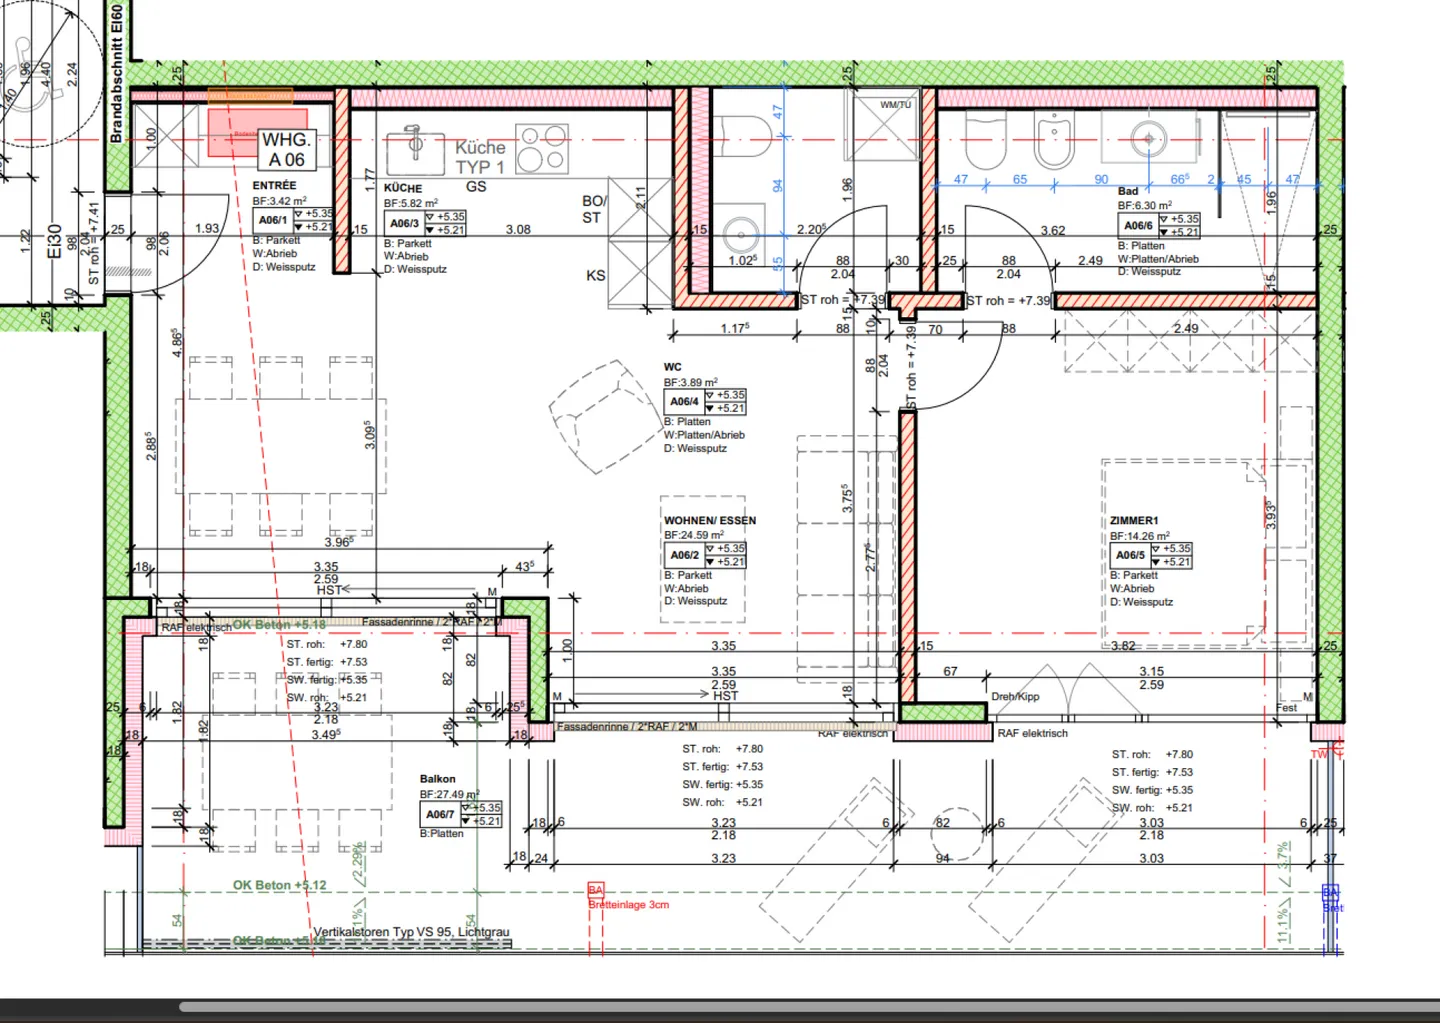Click the round washbasin in the Bad
1440x1023 pixels.
pos(1148,139)
